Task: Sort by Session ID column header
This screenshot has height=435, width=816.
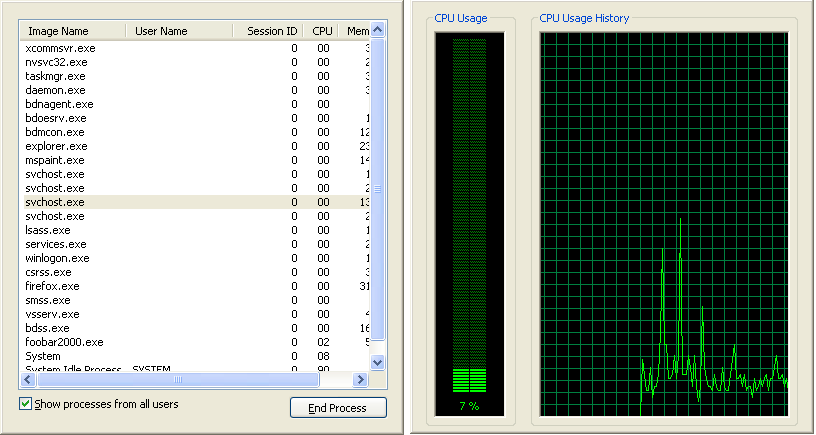Action: click(x=271, y=31)
